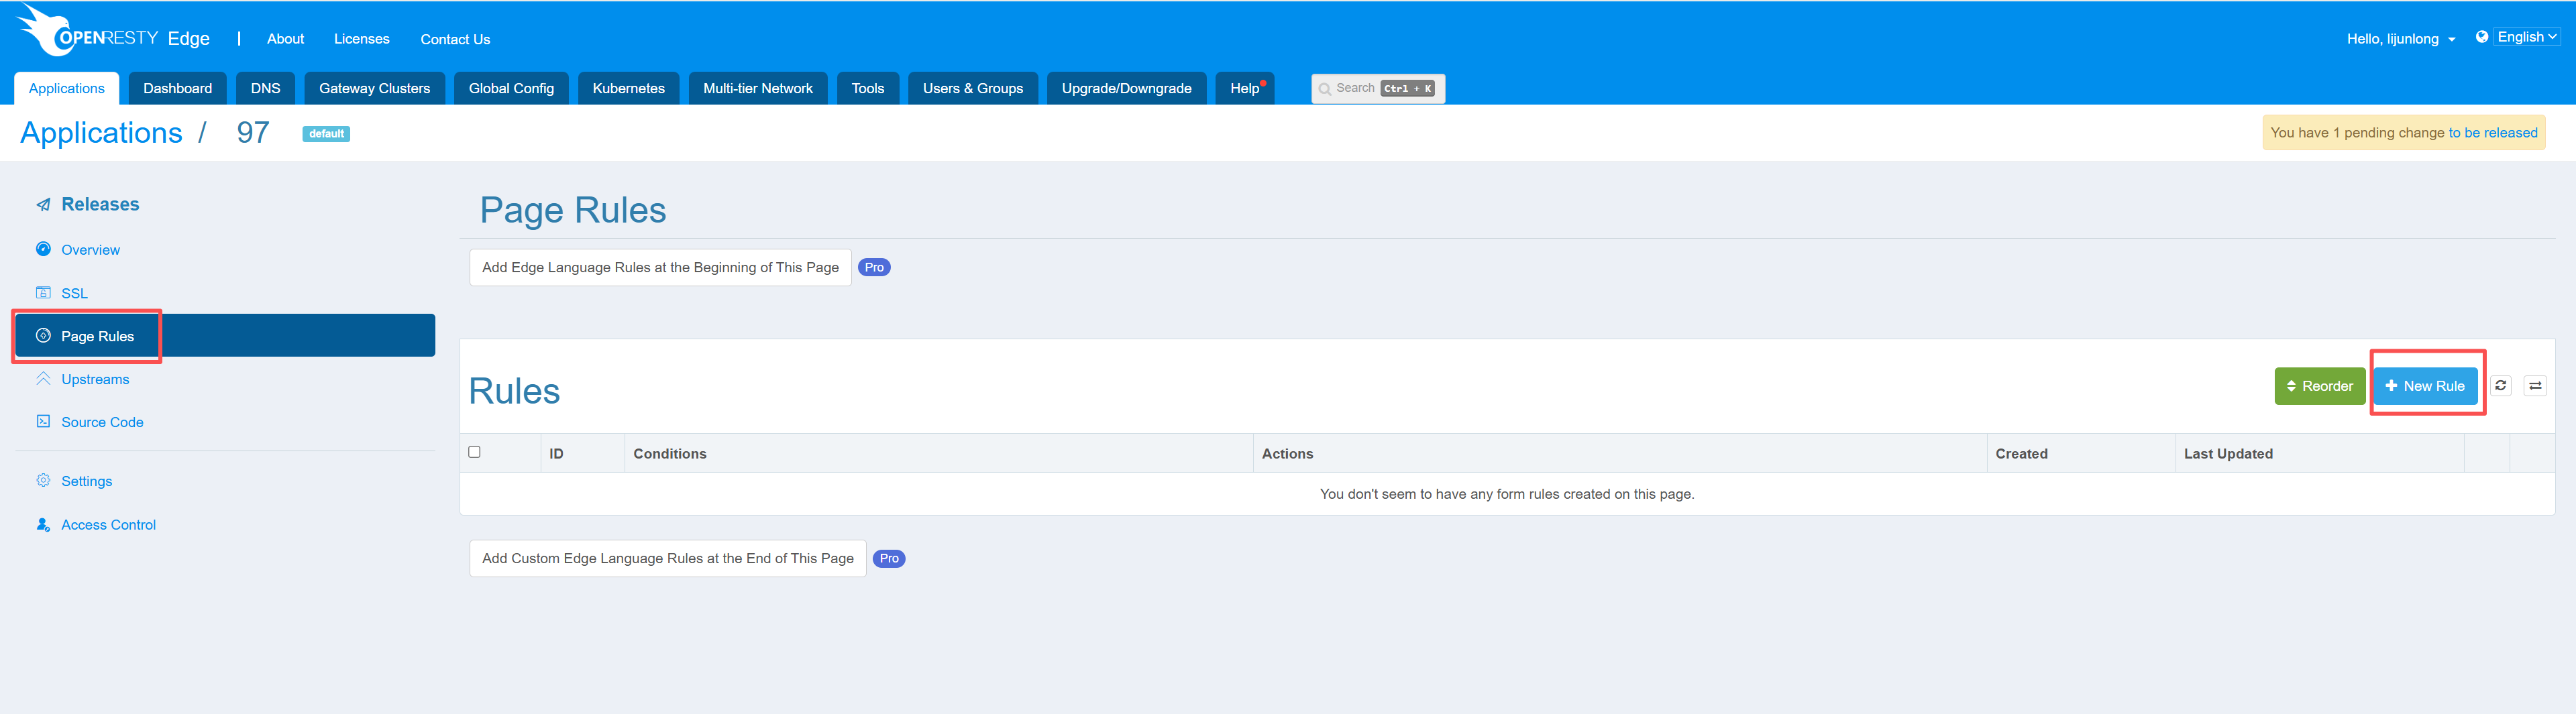Click the Releases paper plane icon

click(43, 205)
